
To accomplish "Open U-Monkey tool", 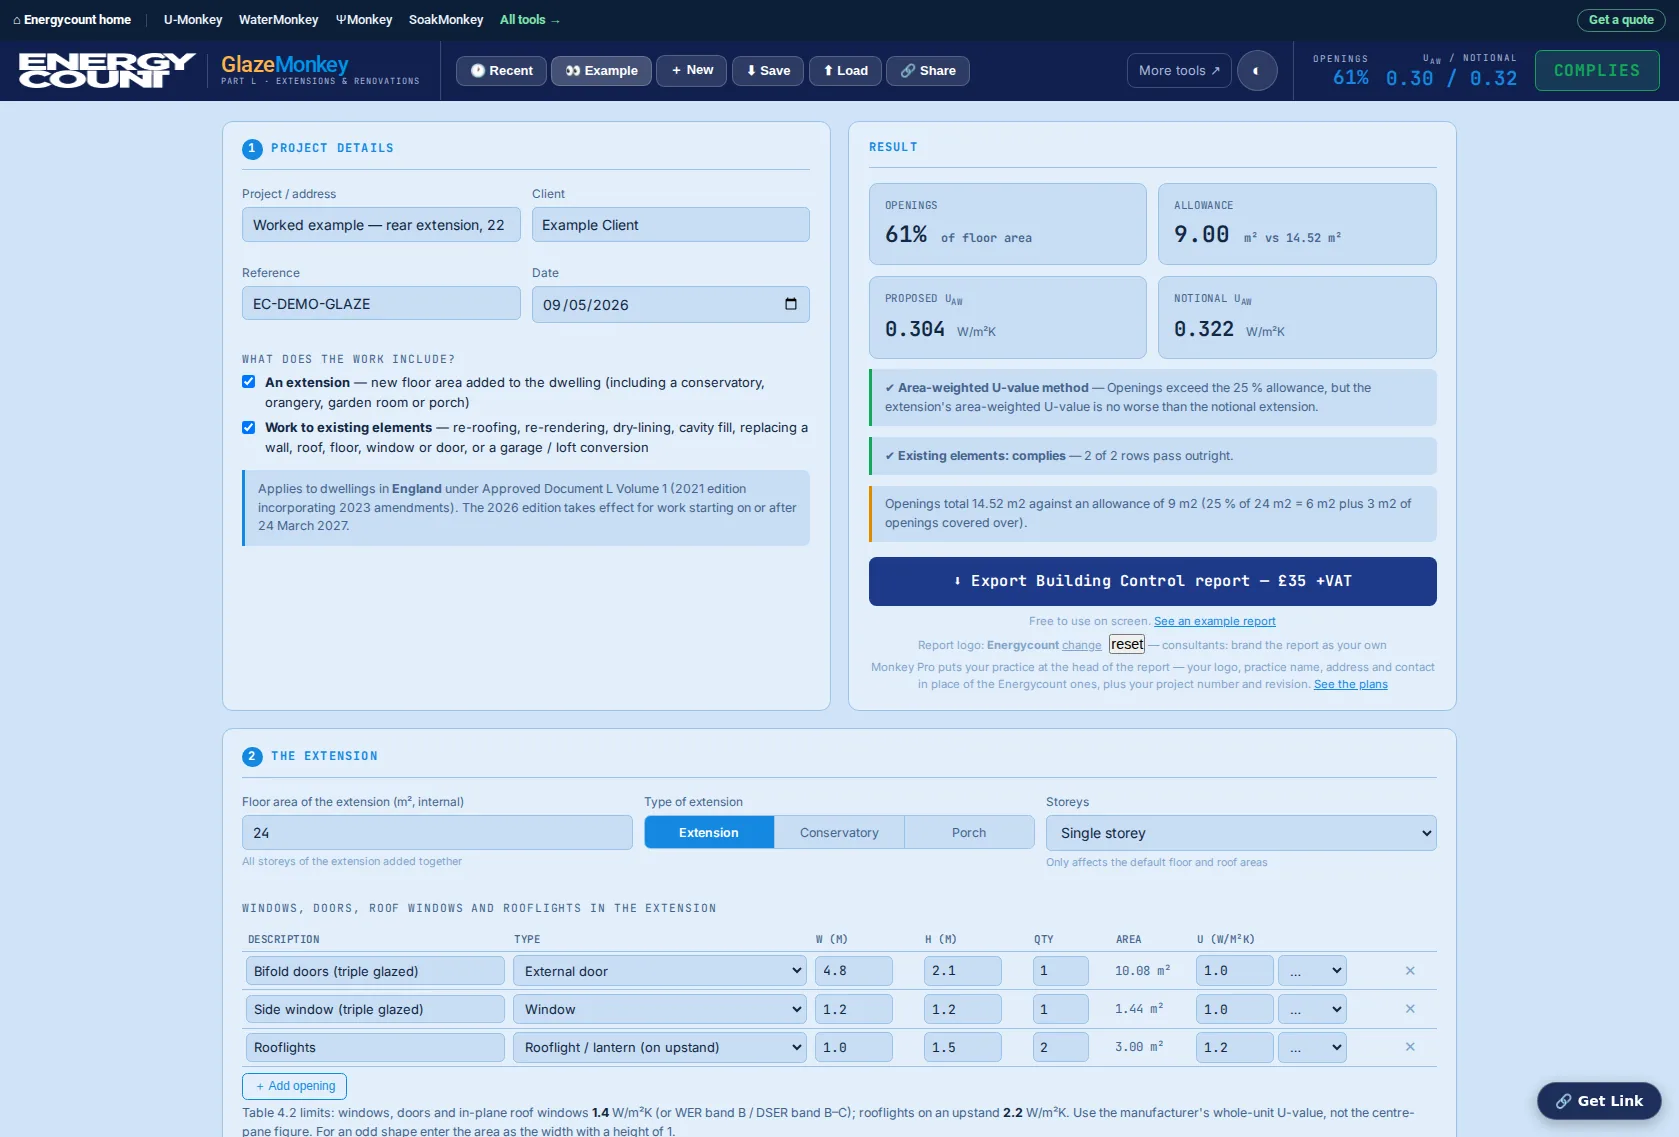I will (193, 20).
